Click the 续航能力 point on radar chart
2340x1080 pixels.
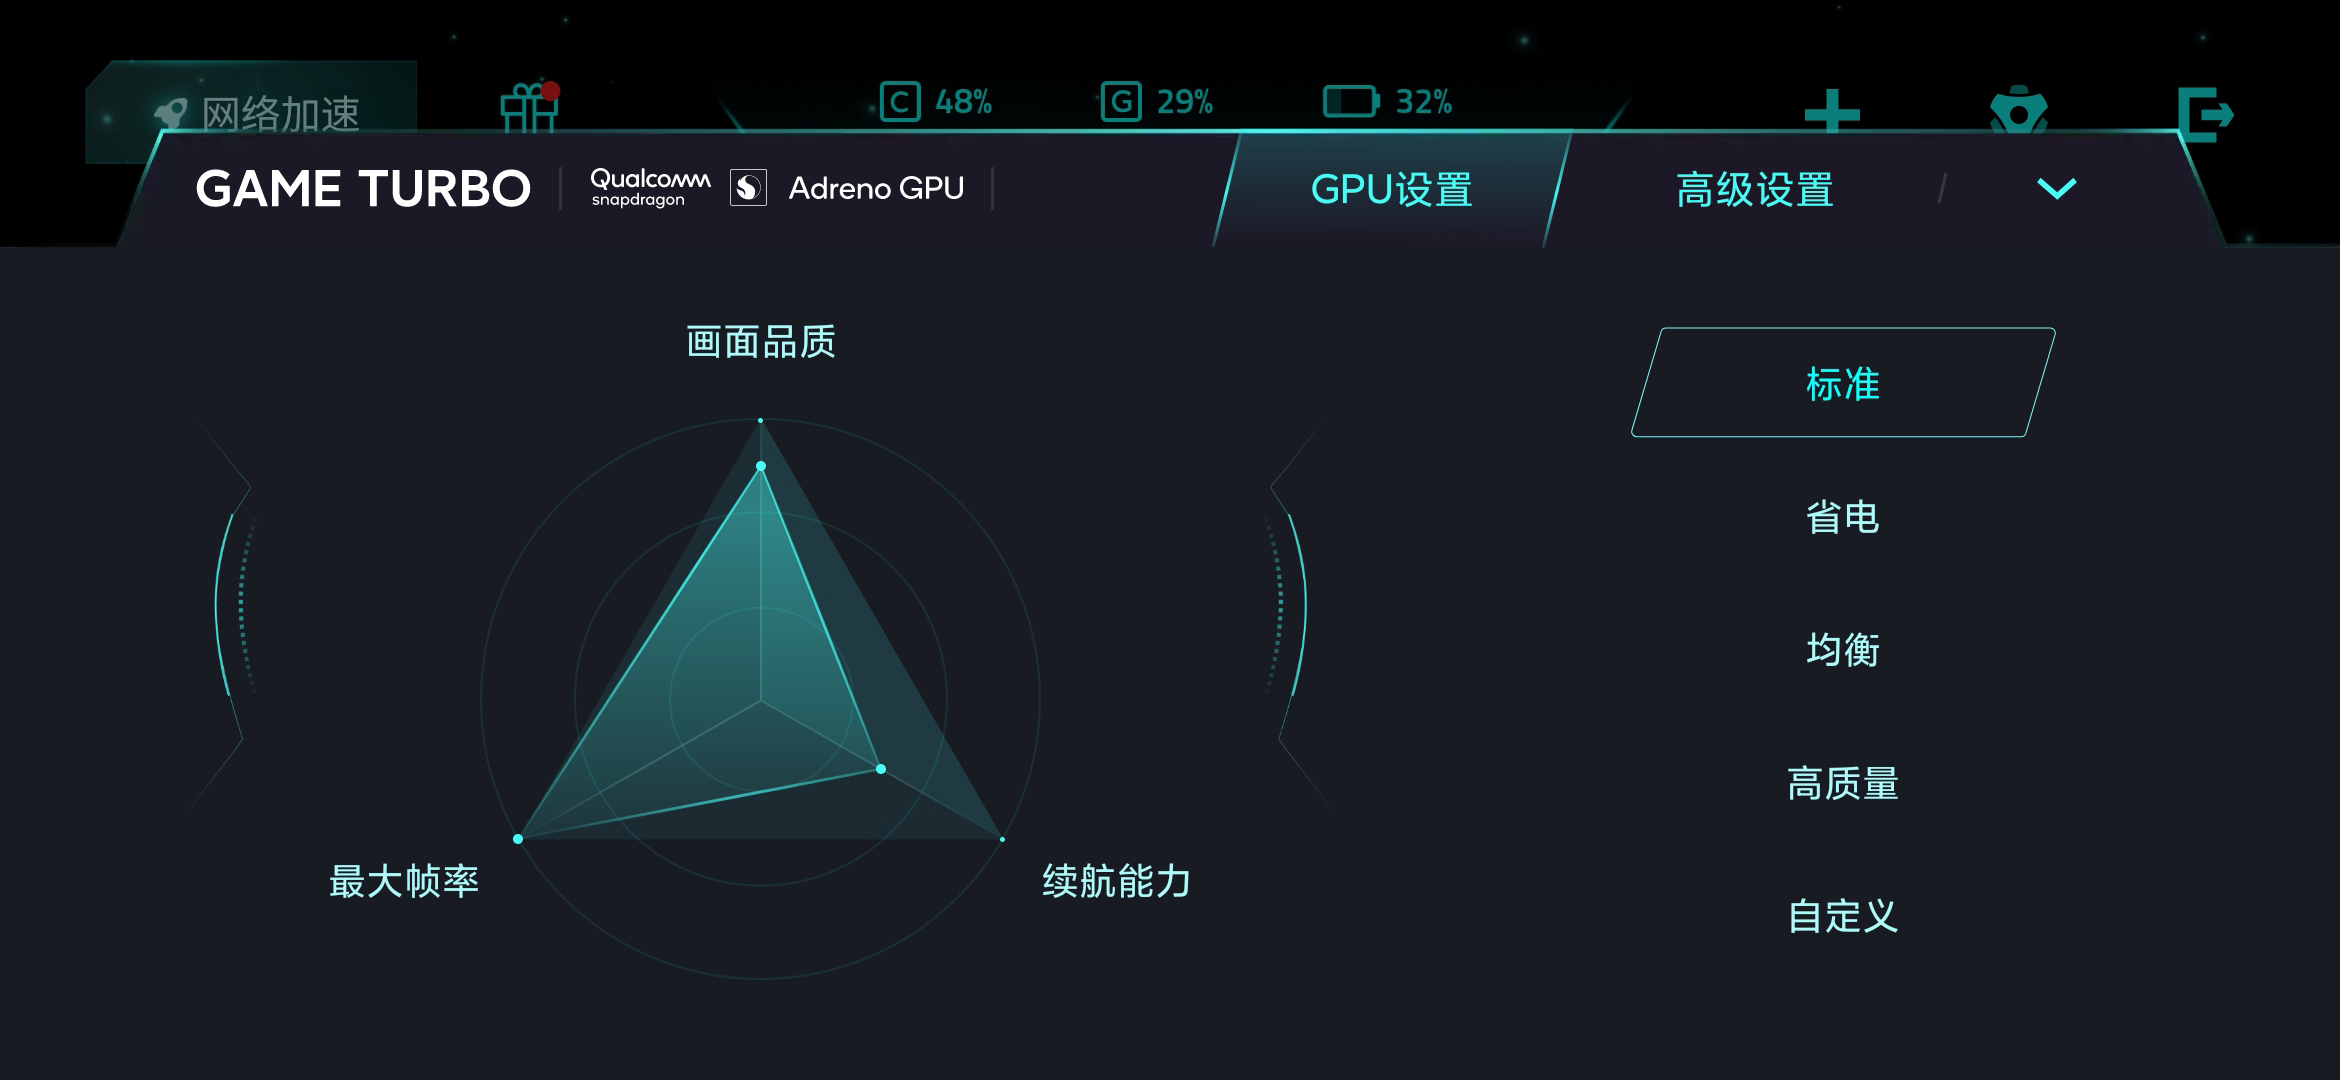coord(881,769)
